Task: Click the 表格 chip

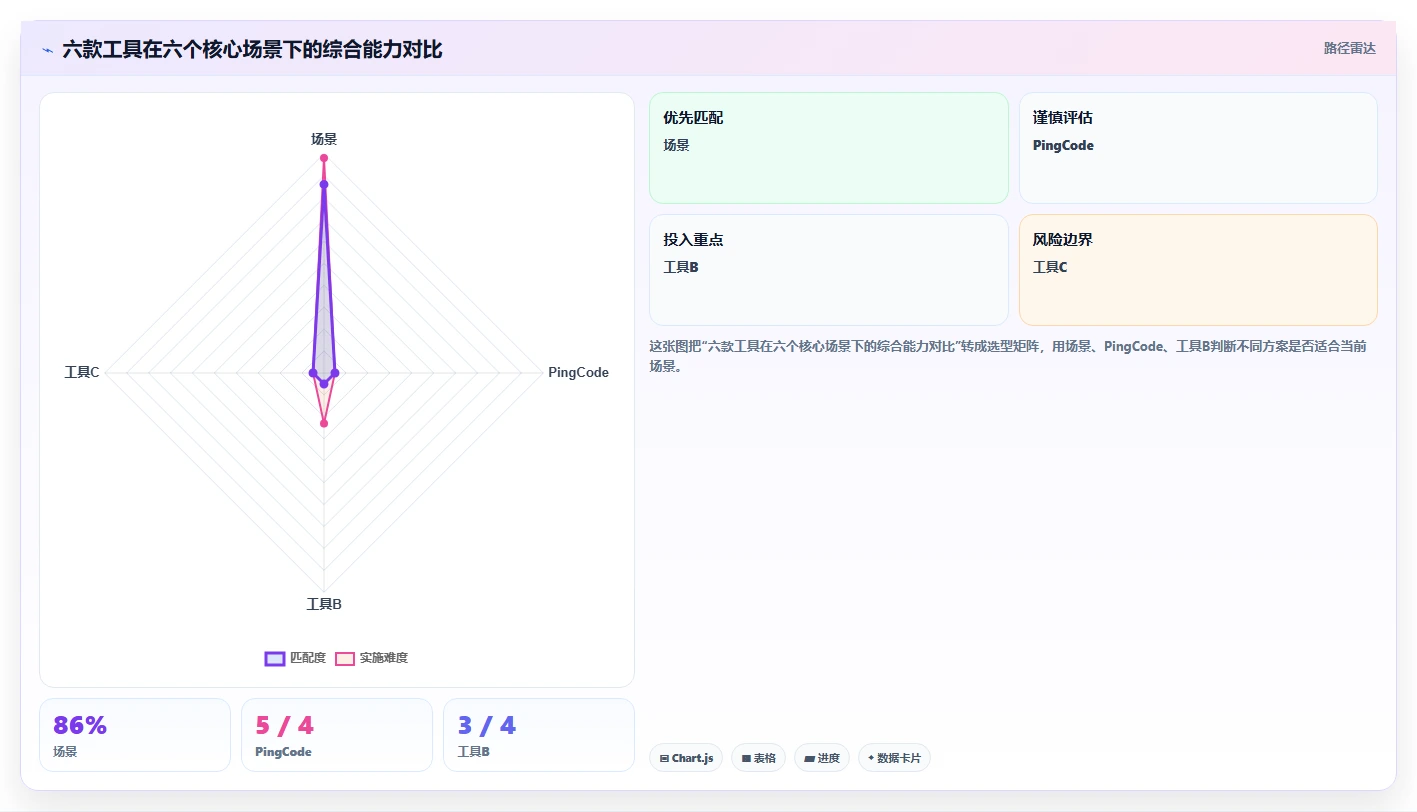Action: pyautogui.click(x=759, y=758)
